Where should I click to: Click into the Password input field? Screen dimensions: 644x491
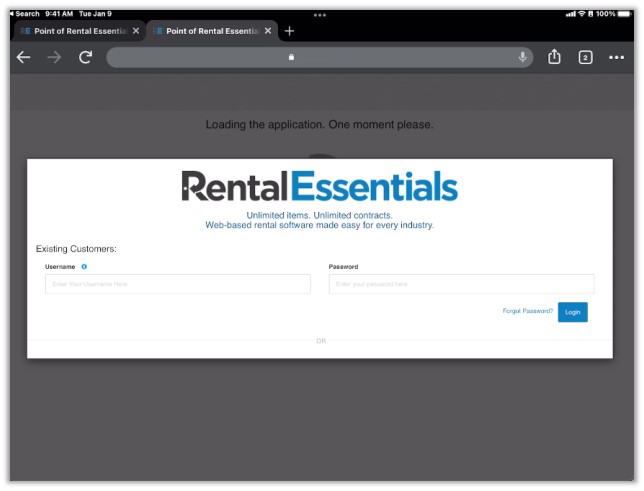coord(461,284)
